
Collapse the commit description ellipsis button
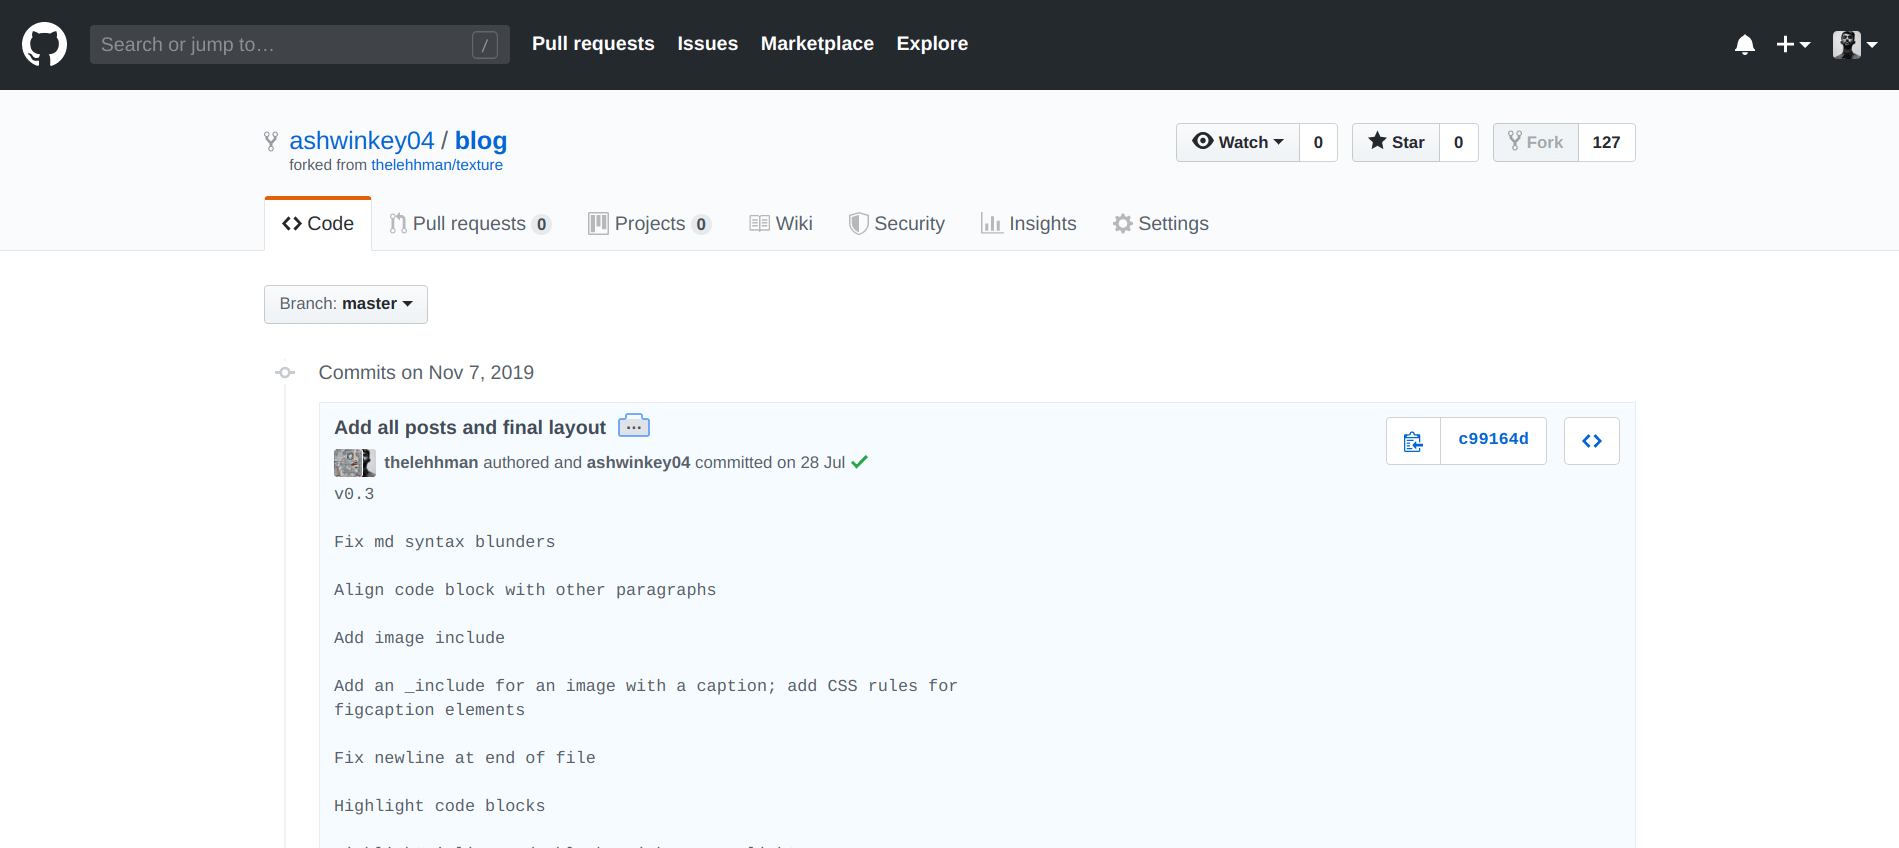634,427
